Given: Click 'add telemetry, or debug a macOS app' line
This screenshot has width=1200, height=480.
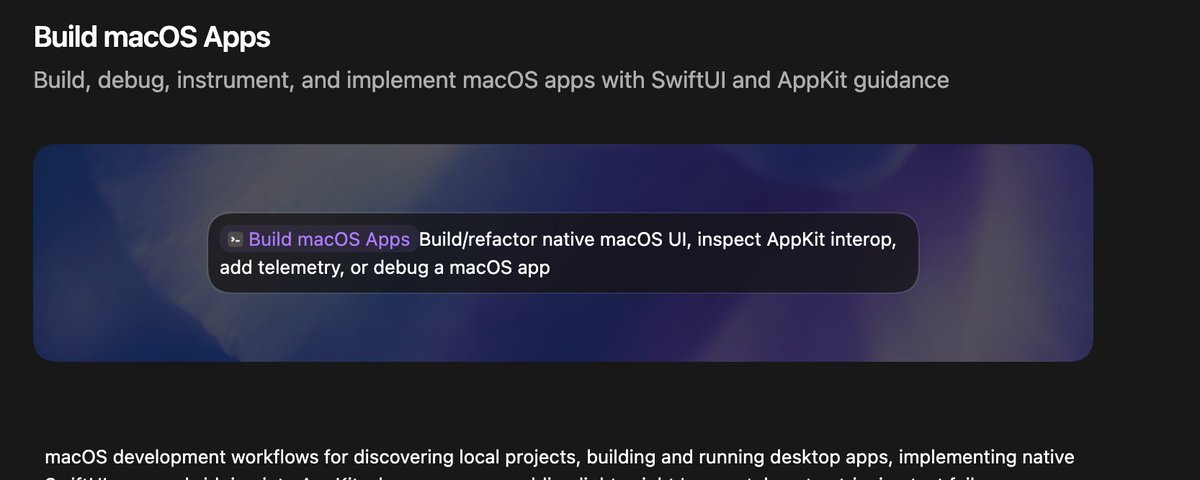Looking at the screenshot, I should [385, 268].
